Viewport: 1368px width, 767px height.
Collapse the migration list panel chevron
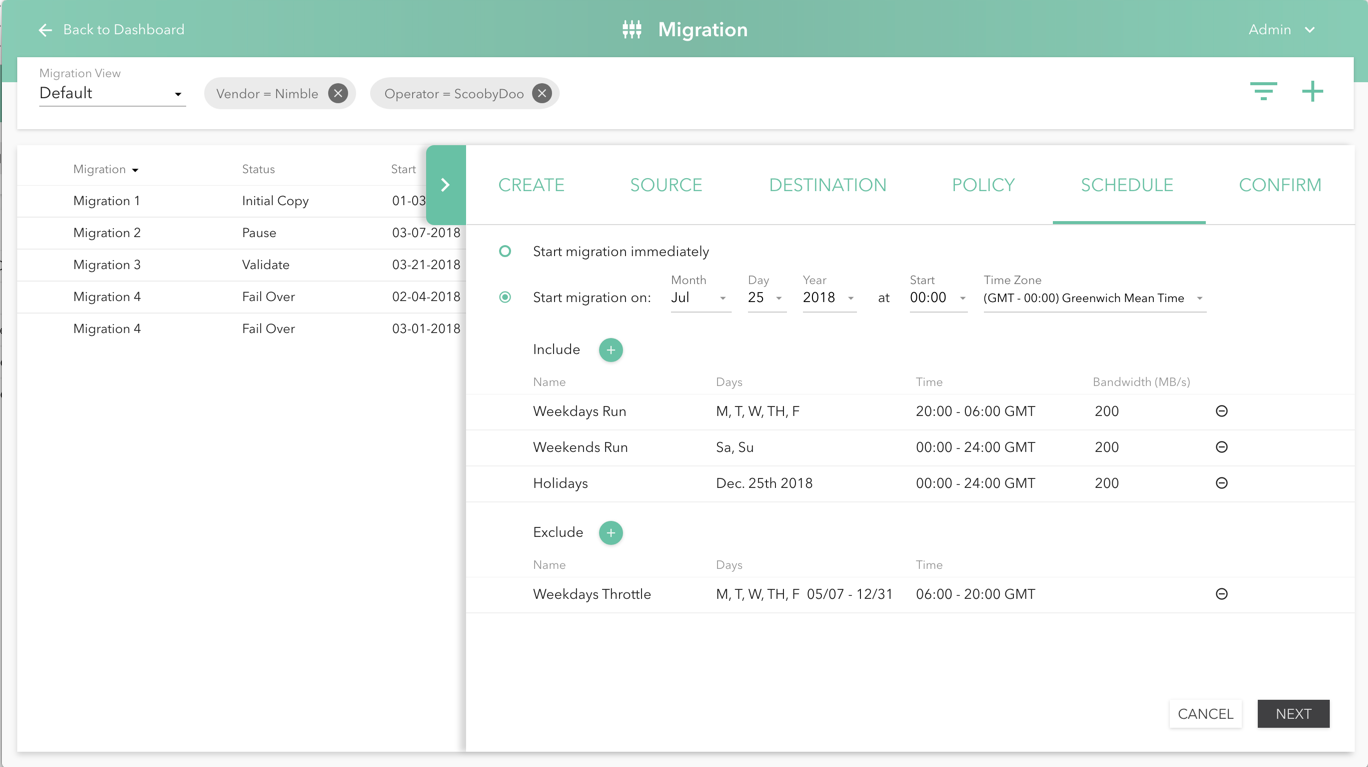click(x=446, y=184)
